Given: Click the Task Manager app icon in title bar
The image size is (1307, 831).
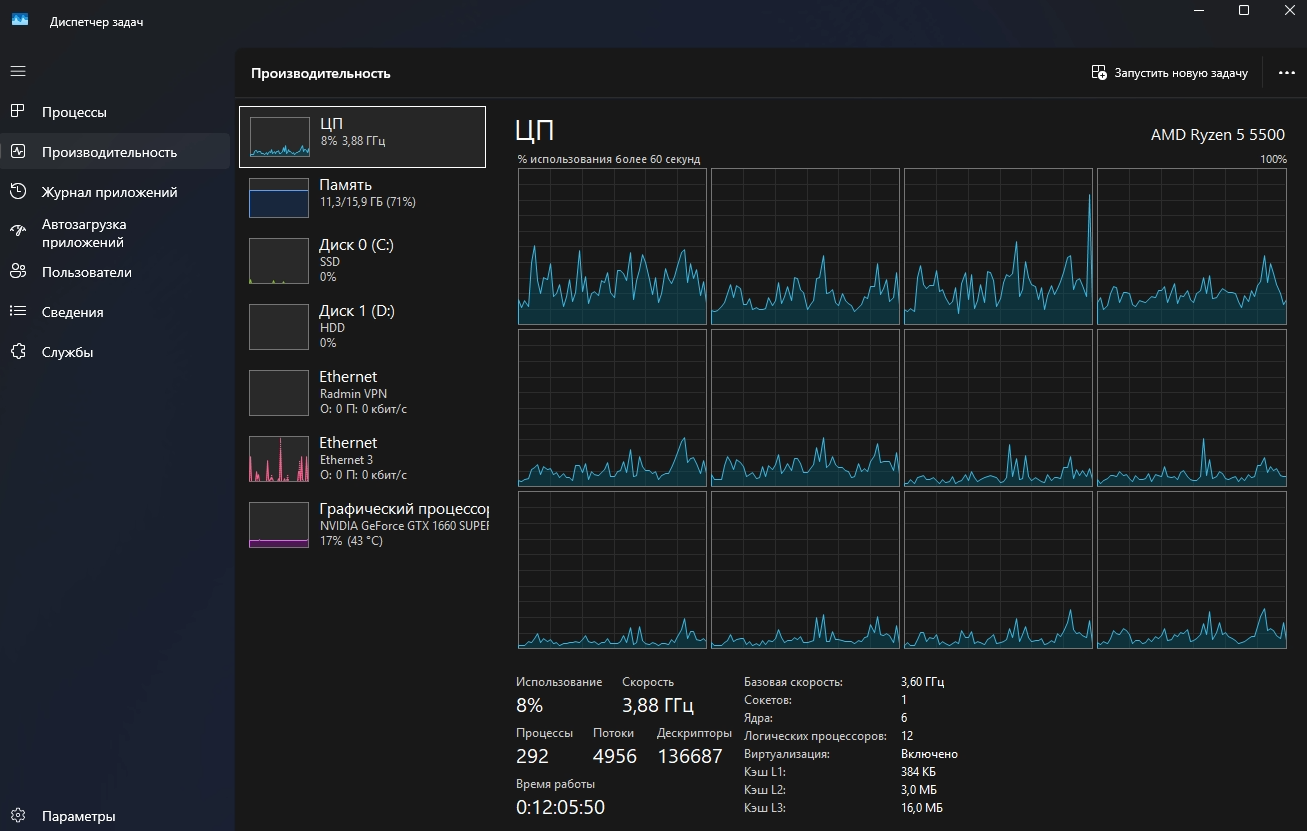Looking at the screenshot, I should (x=20, y=21).
